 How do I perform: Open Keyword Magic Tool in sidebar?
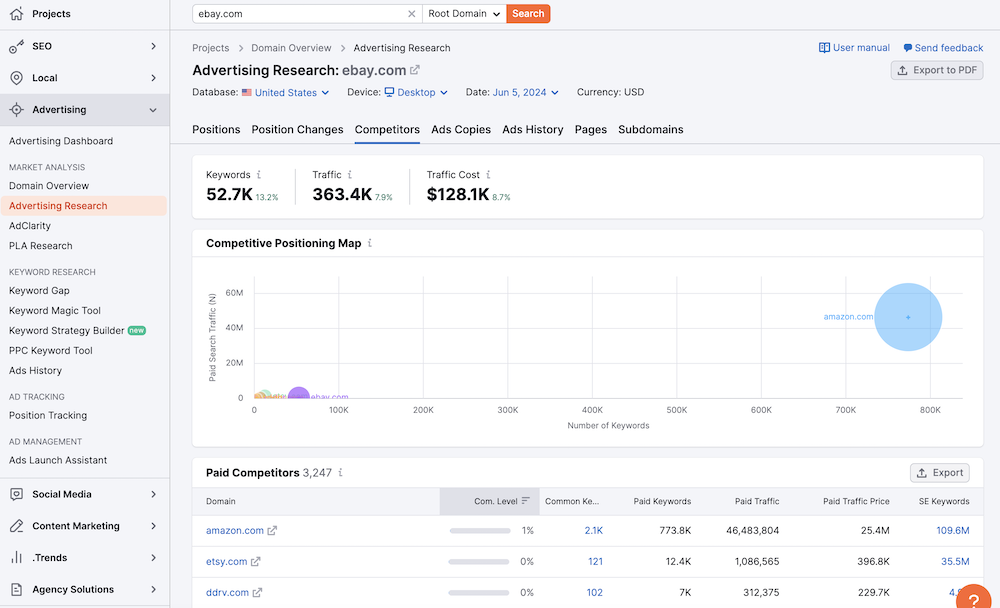[x=55, y=311]
